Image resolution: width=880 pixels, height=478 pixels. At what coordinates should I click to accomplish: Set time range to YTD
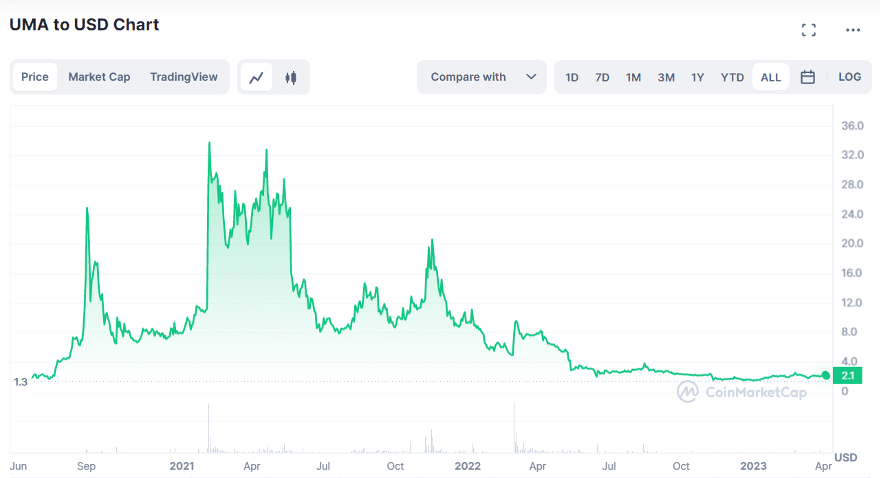[x=732, y=77]
